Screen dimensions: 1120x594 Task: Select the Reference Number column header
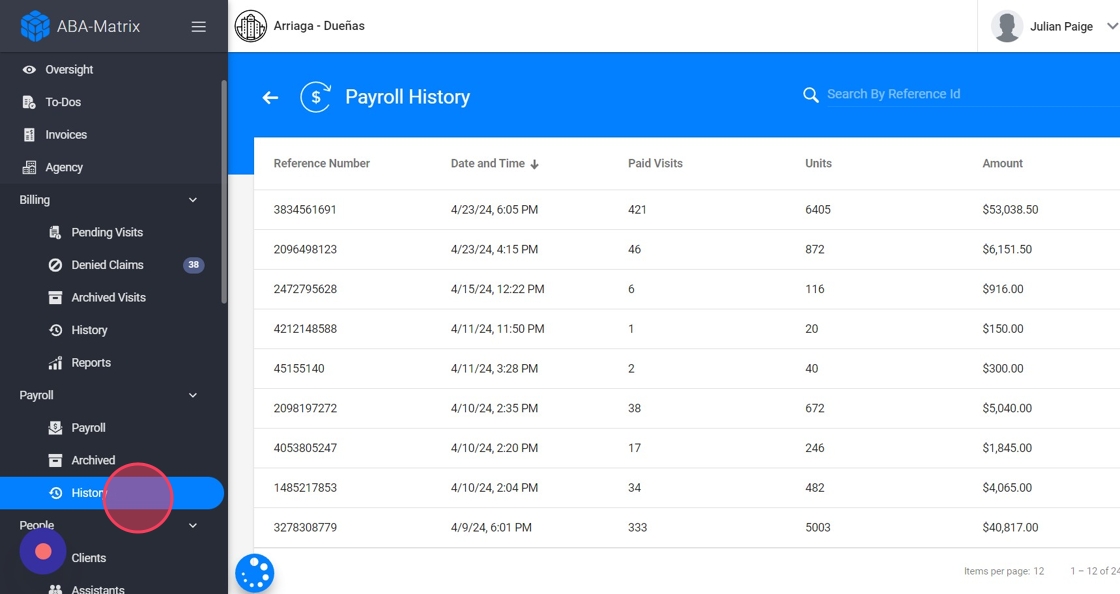(x=321, y=164)
